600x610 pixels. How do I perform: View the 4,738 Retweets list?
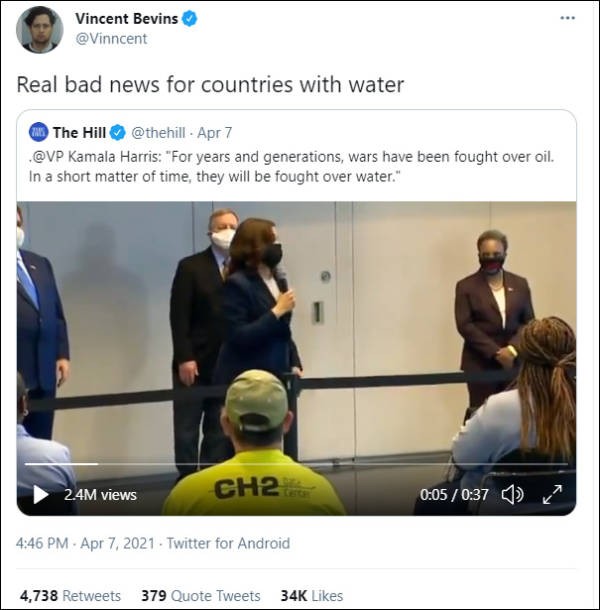pyautogui.click(x=70, y=595)
